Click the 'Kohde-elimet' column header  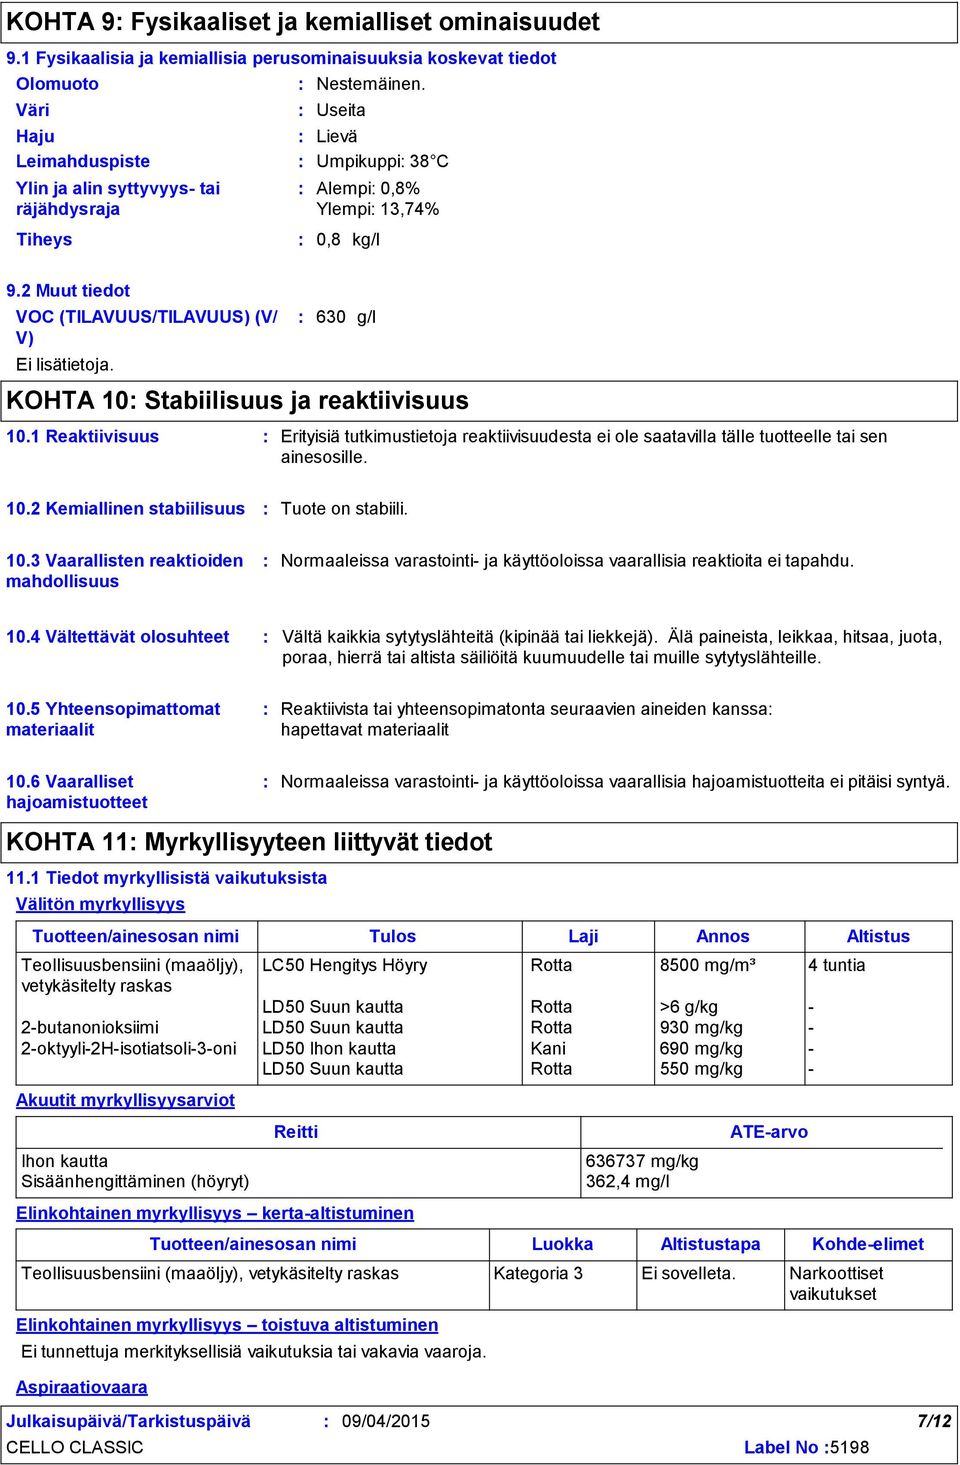868,1244
